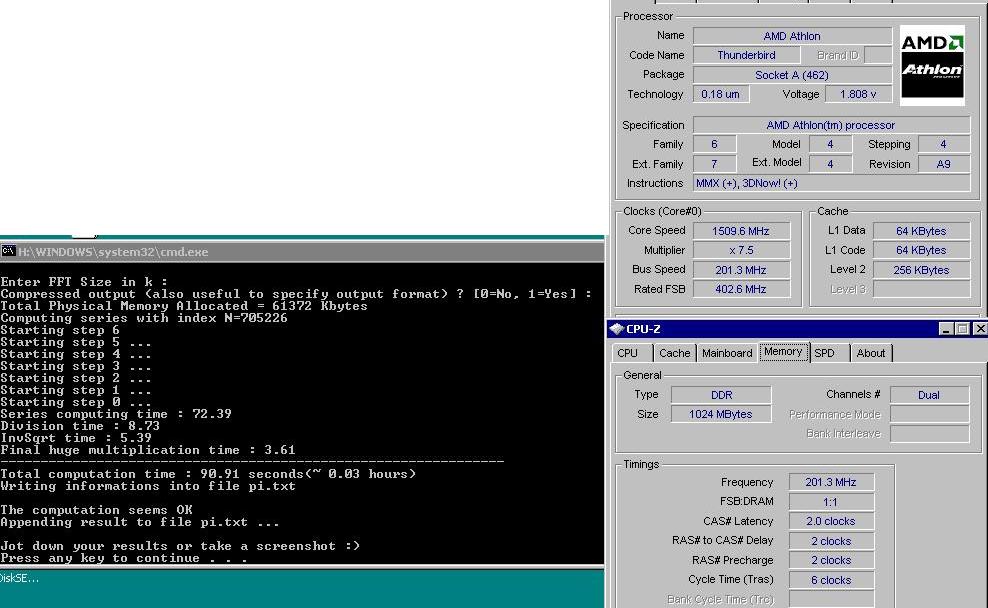The height and width of the screenshot is (608, 988).
Task: Click the CPU-Z title bar icon
Action: coord(617,329)
